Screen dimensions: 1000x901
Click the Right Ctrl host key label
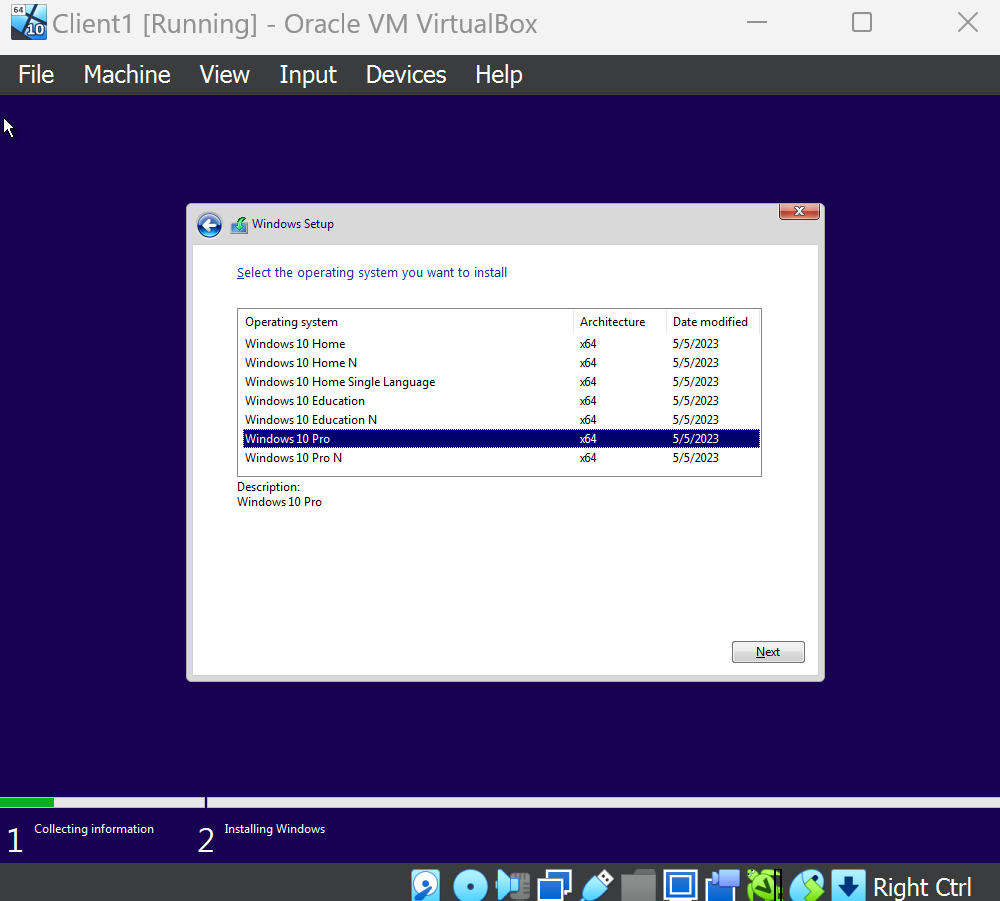click(922, 886)
